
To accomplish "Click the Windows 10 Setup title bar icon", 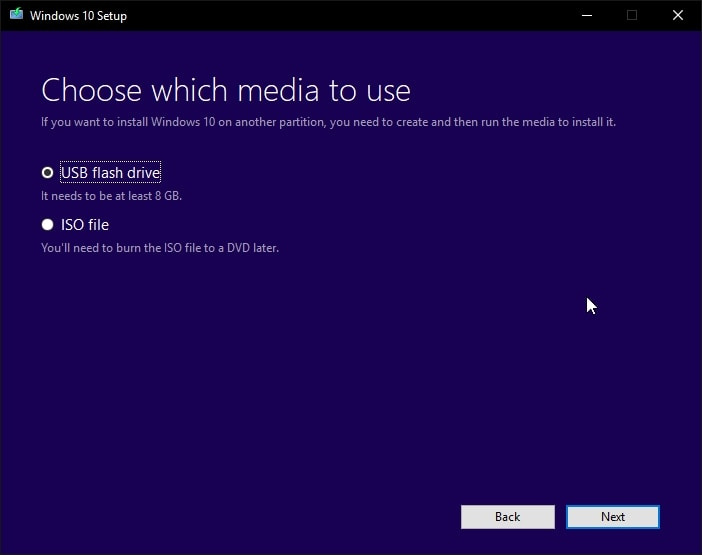I will 16,15.
